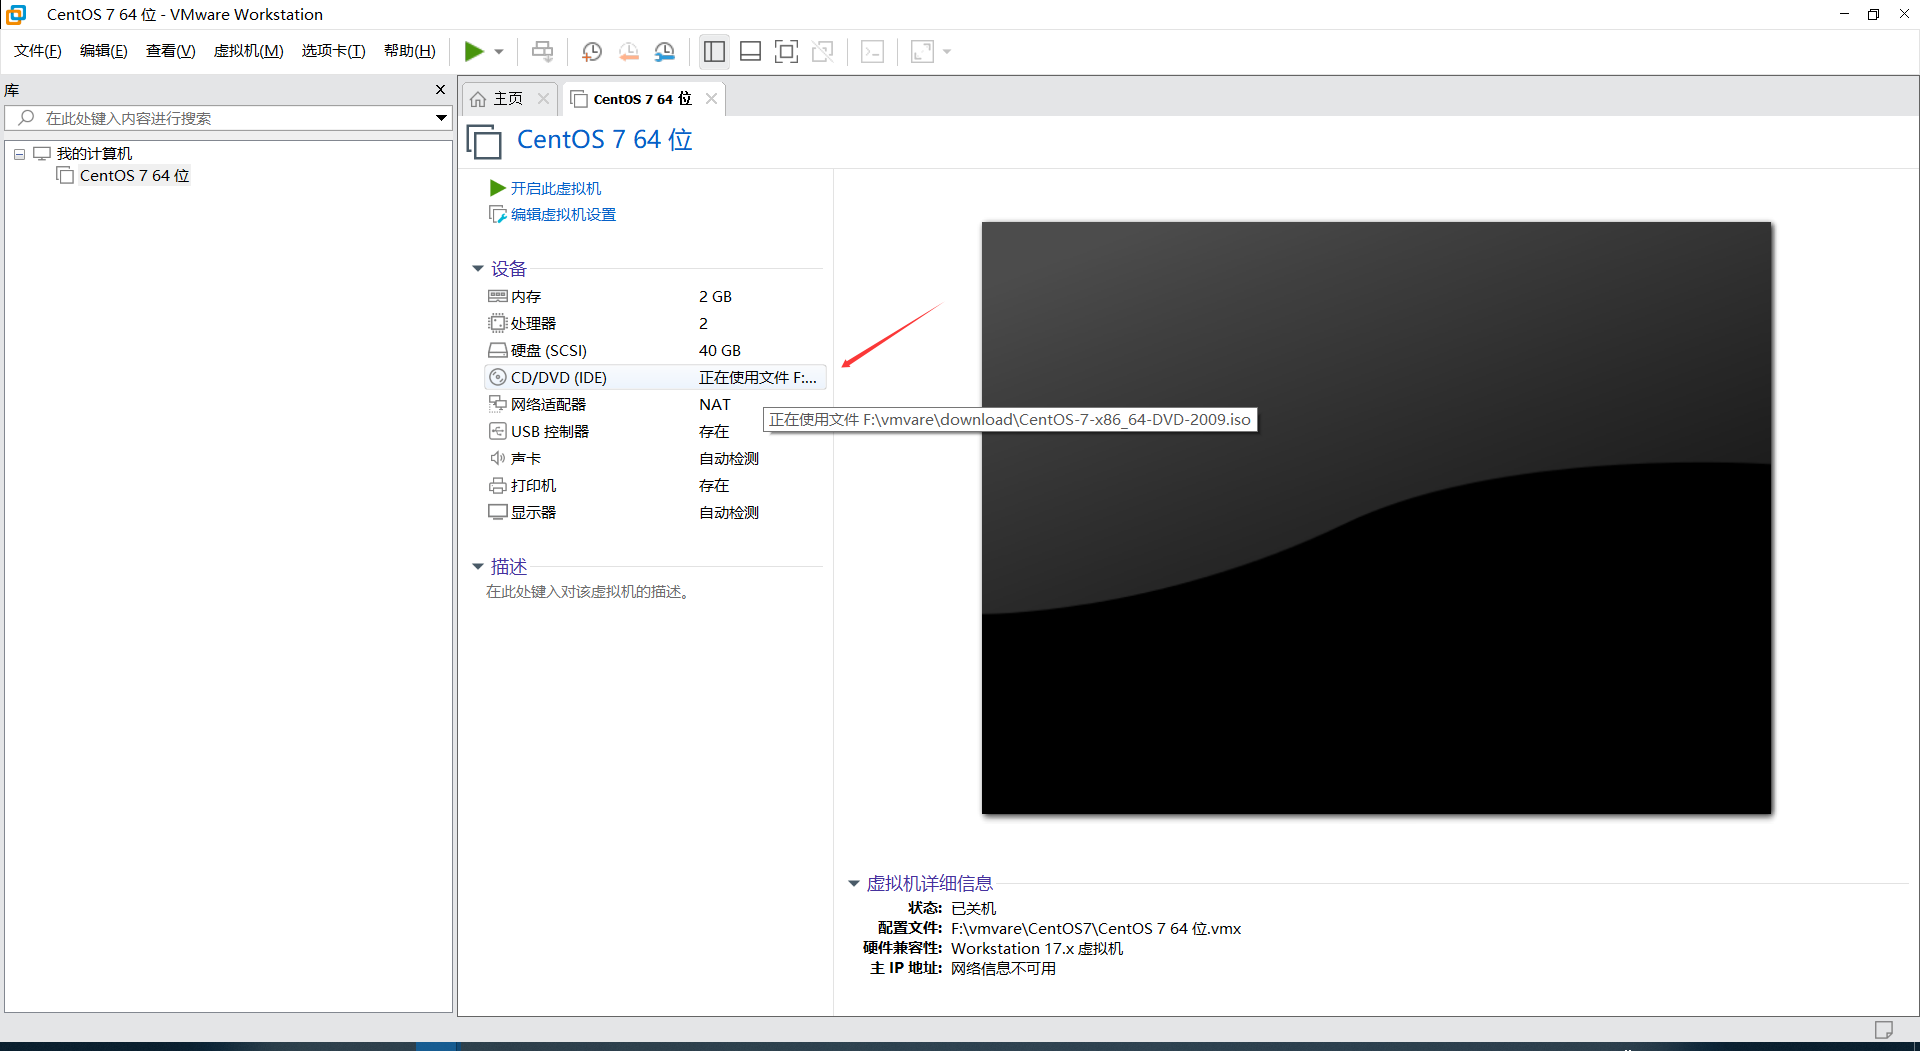Click the virtual machine black preview screen

pos(1376,517)
